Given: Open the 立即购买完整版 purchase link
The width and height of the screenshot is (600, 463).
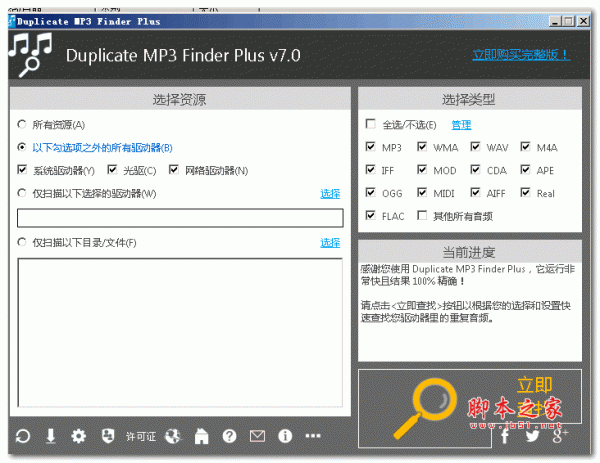Looking at the screenshot, I should [x=521, y=55].
